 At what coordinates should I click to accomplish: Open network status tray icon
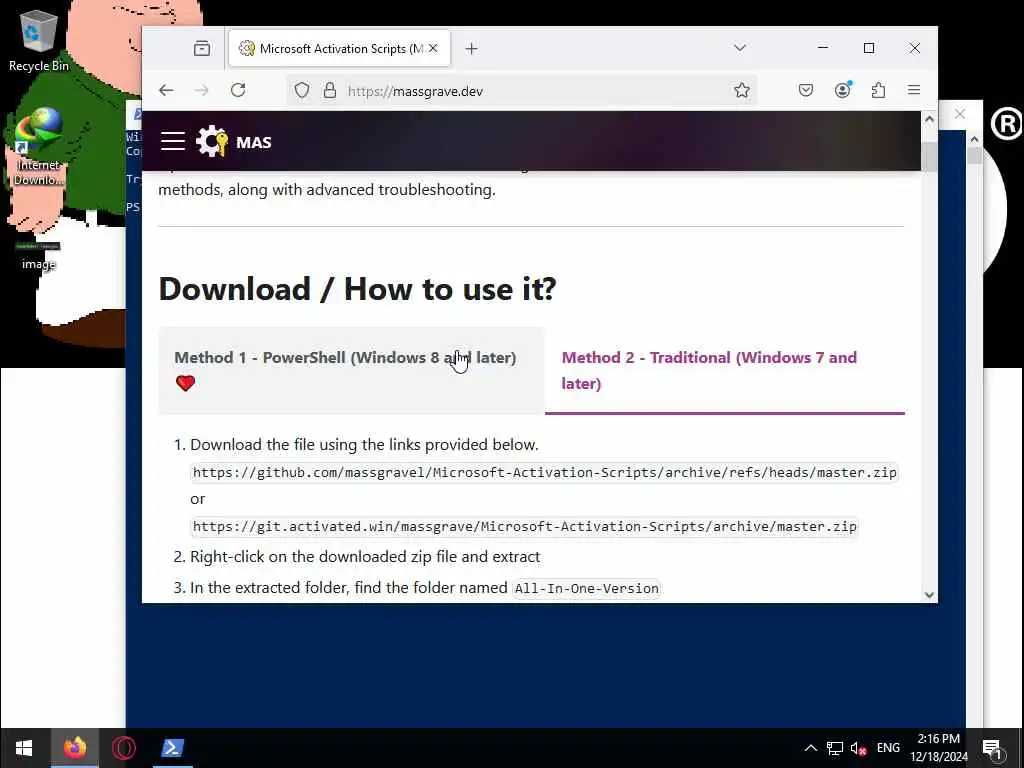click(x=835, y=748)
